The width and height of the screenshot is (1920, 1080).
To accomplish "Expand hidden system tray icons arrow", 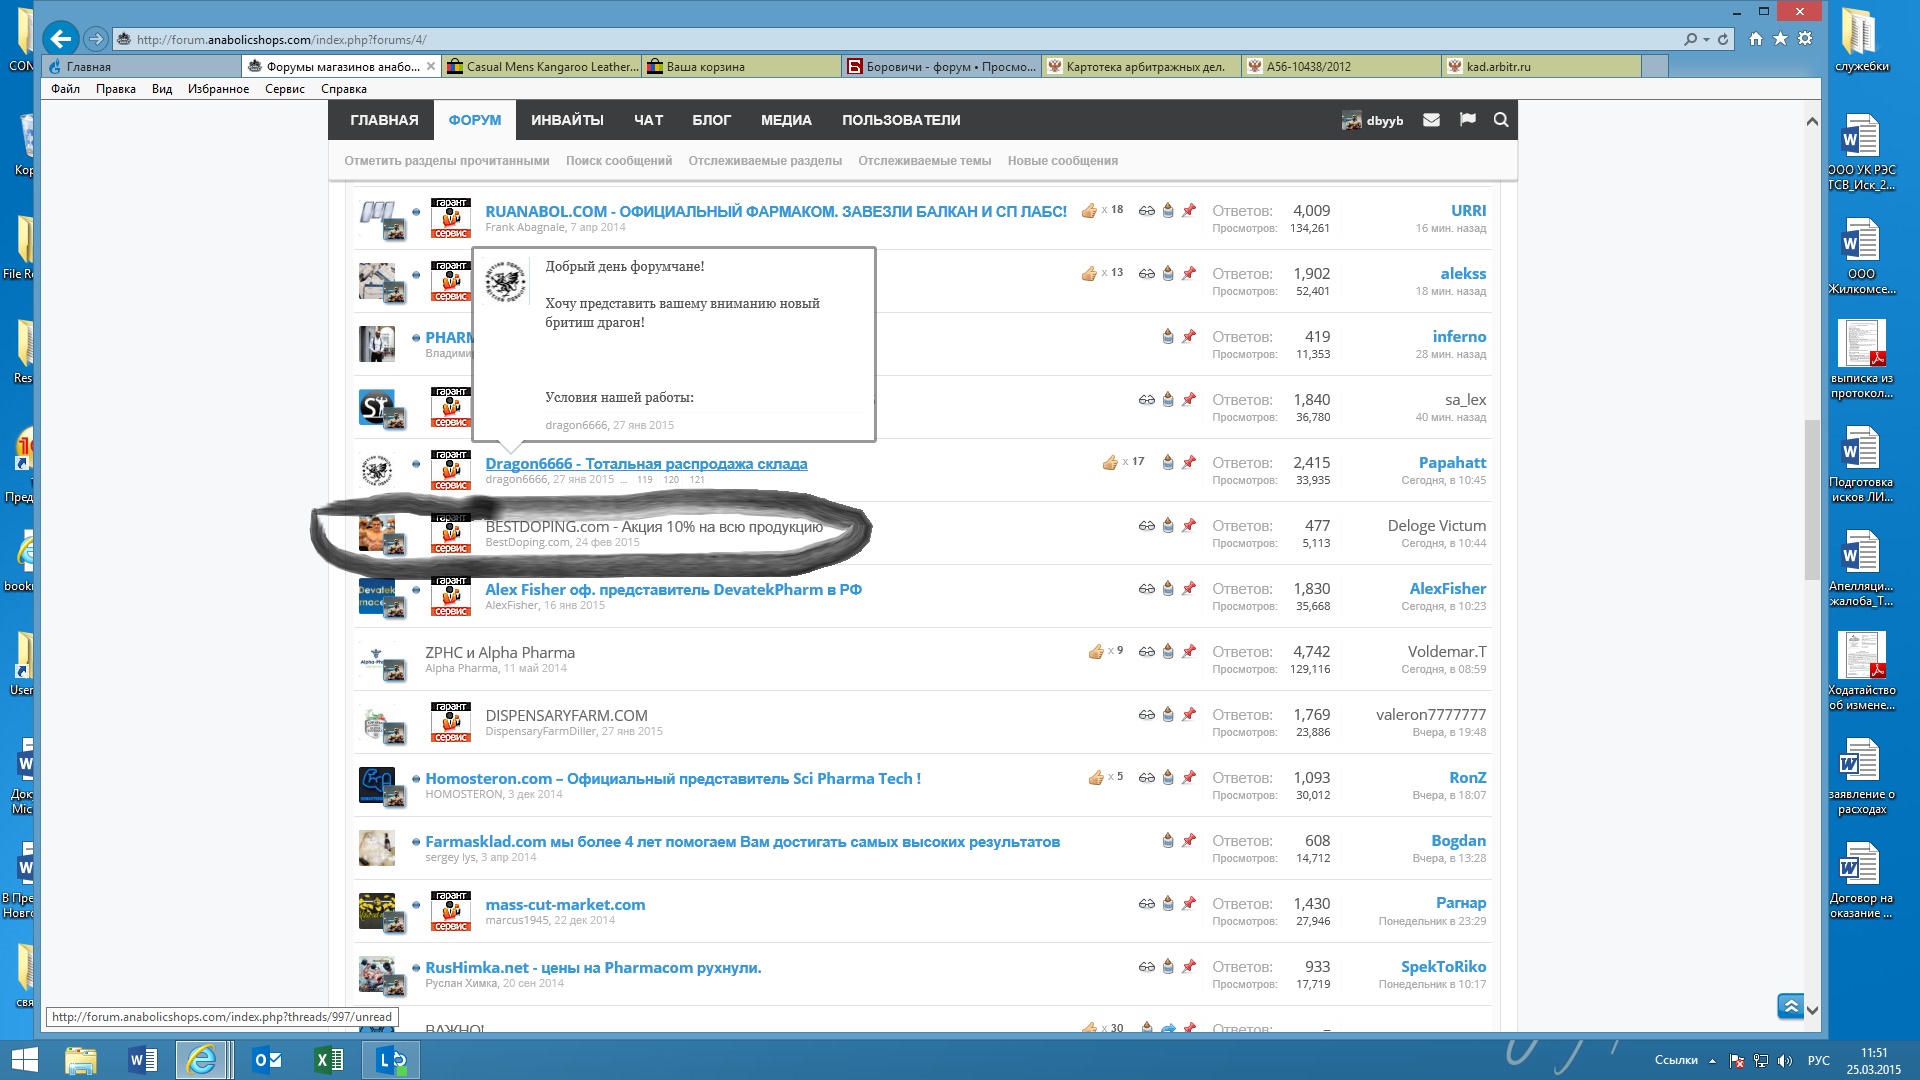I will click(1712, 1060).
